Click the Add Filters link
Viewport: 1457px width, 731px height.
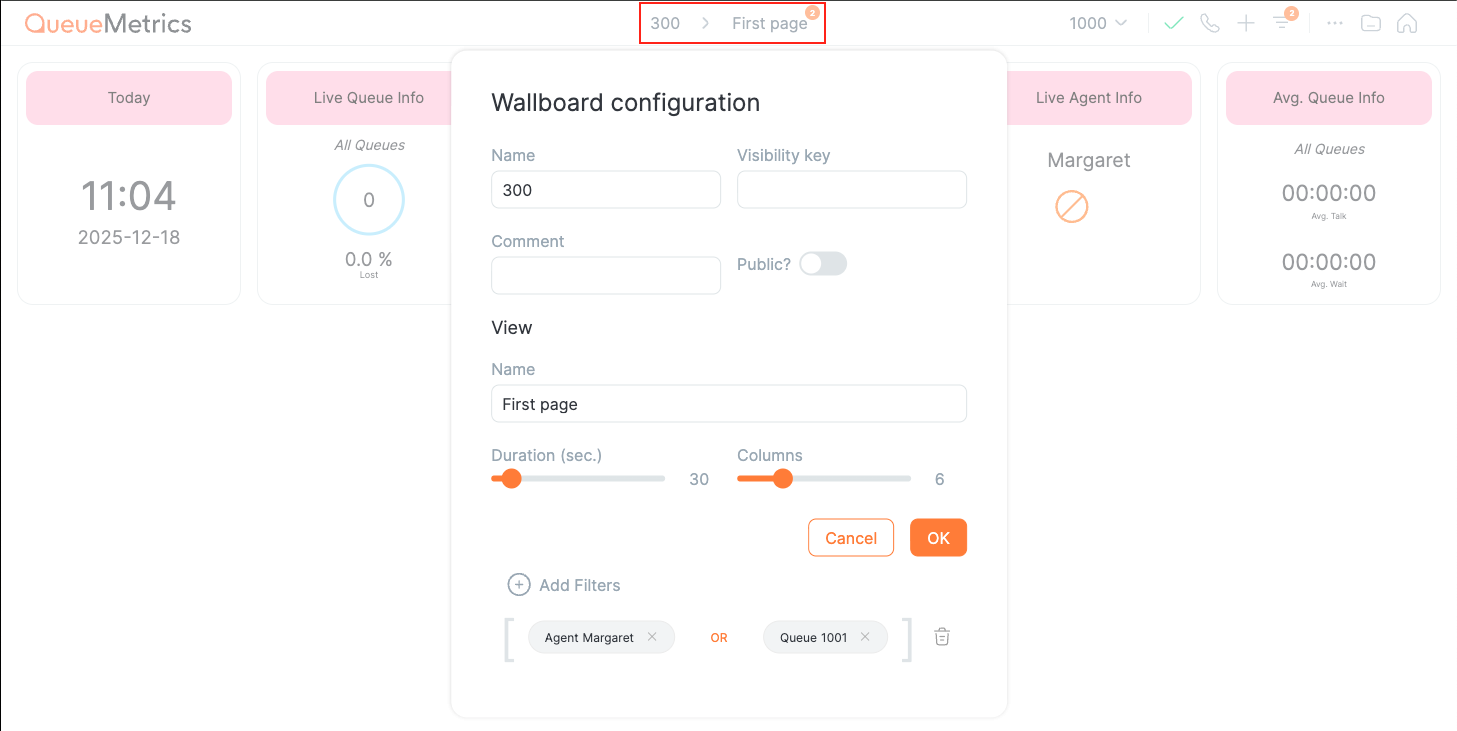pyautogui.click(x=564, y=585)
